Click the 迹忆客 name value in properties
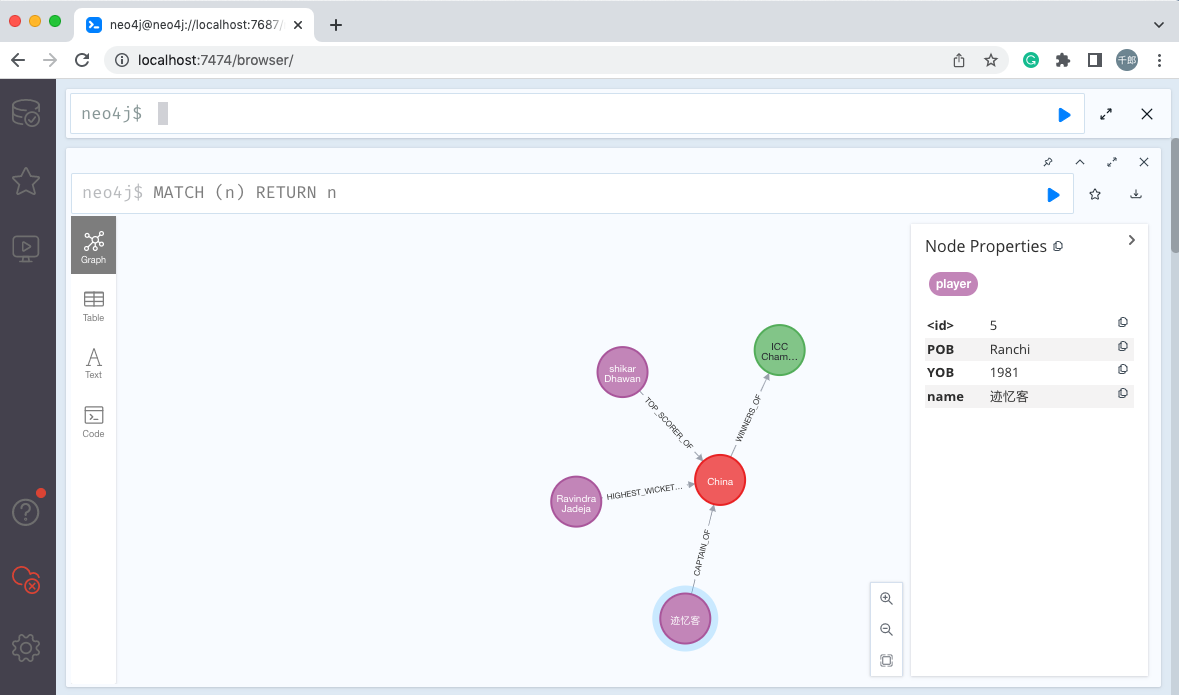This screenshot has height=695, width=1179. point(1009,396)
